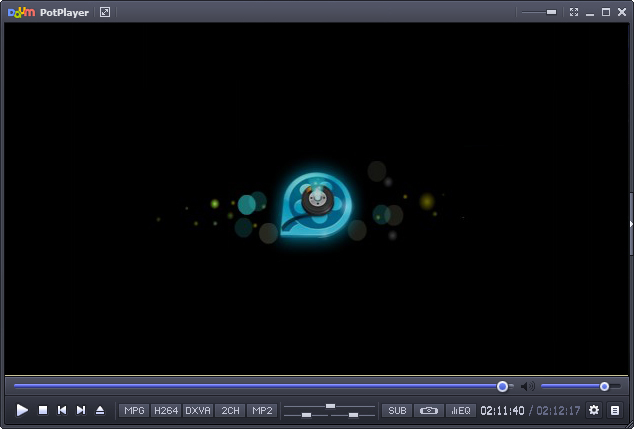
Task: Switch to fullscreen mode icon
Action: click(x=574, y=12)
